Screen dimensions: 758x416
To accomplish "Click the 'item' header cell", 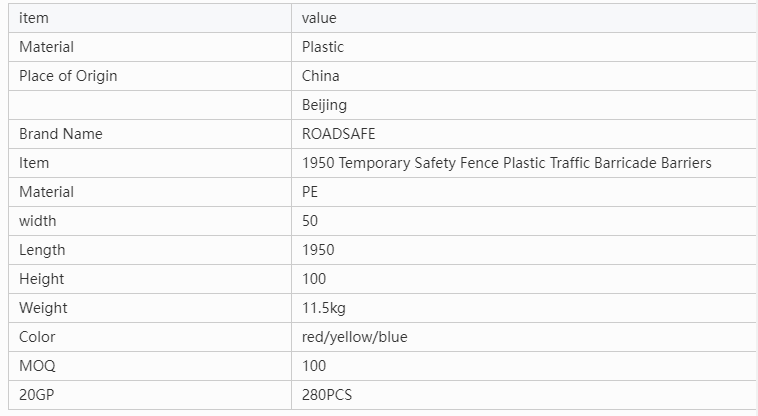I will pyautogui.click(x=34, y=18).
